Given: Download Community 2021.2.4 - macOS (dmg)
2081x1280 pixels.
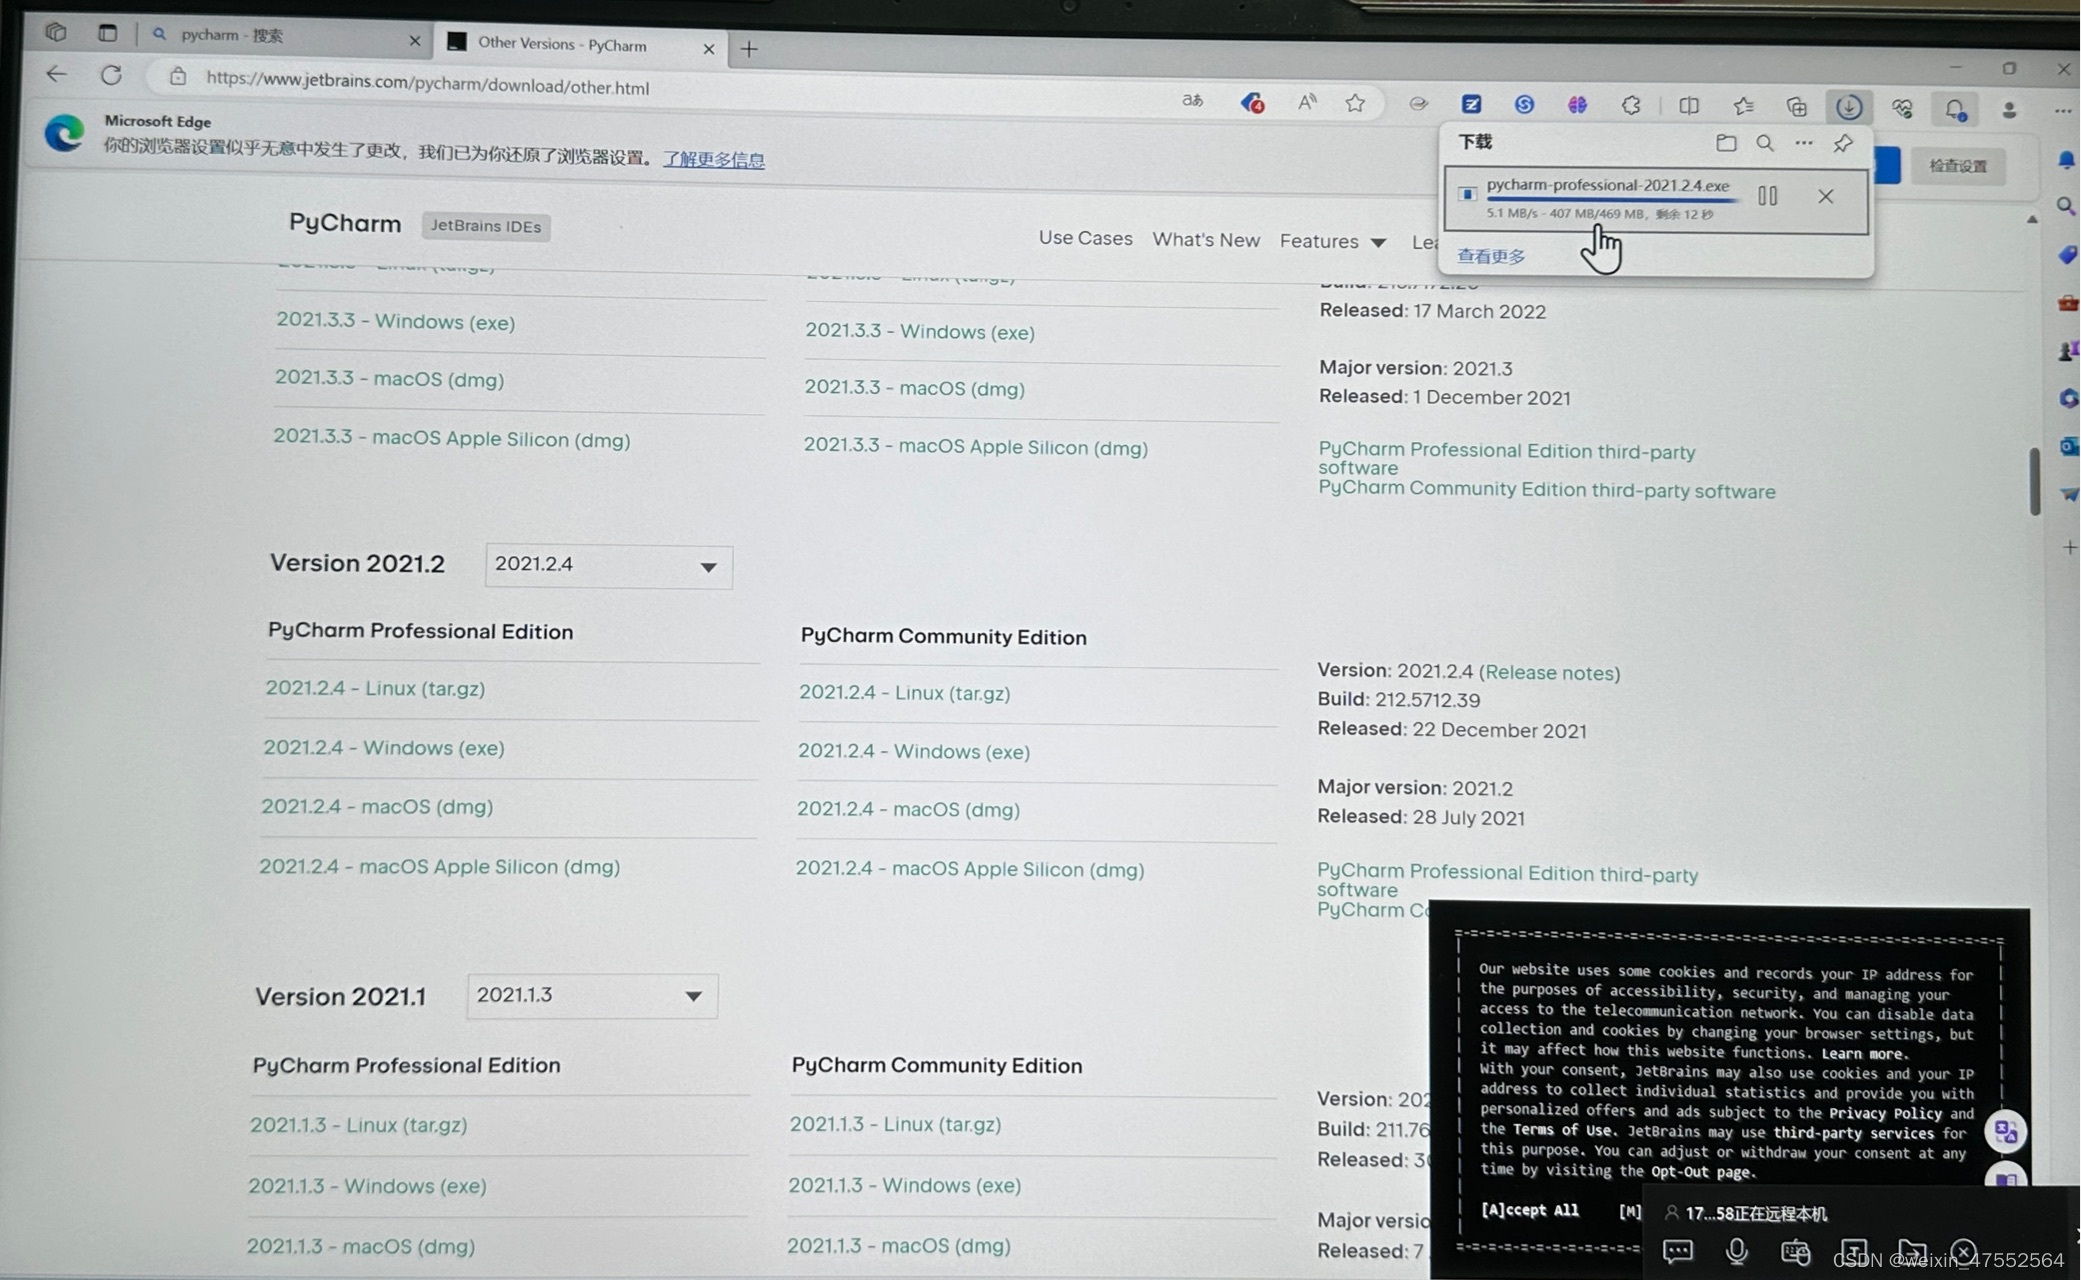Looking at the screenshot, I should (908, 810).
